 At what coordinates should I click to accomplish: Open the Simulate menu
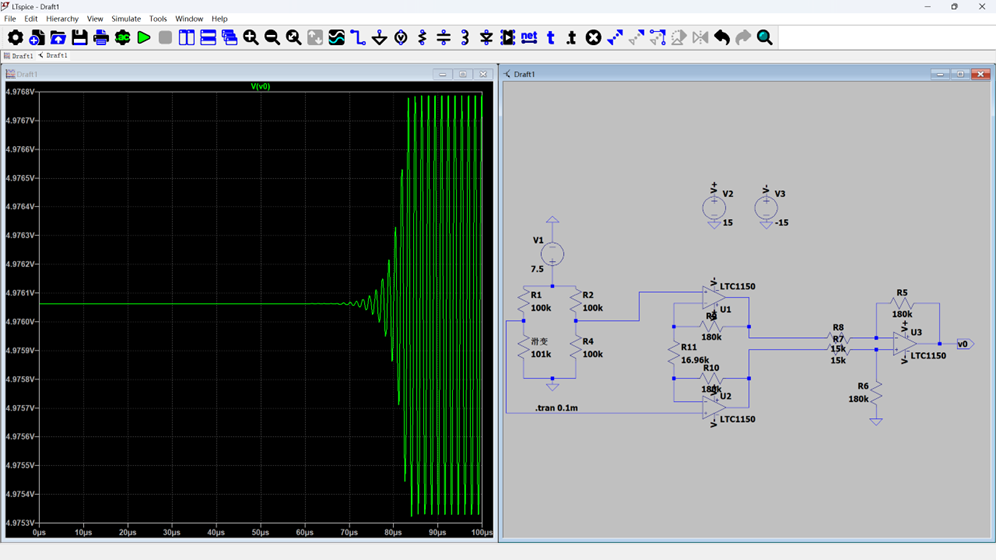click(x=126, y=19)
